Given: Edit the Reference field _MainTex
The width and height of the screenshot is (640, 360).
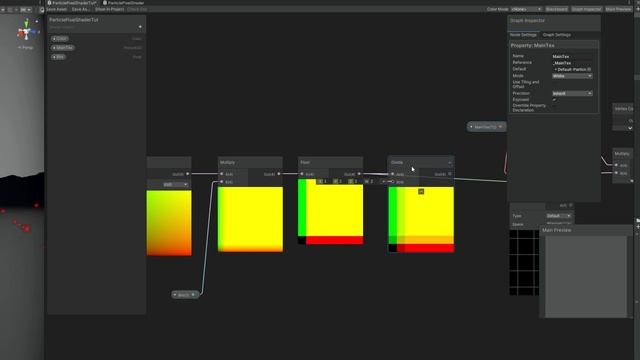Looking at the screenshot, I should tap(572, 63).
